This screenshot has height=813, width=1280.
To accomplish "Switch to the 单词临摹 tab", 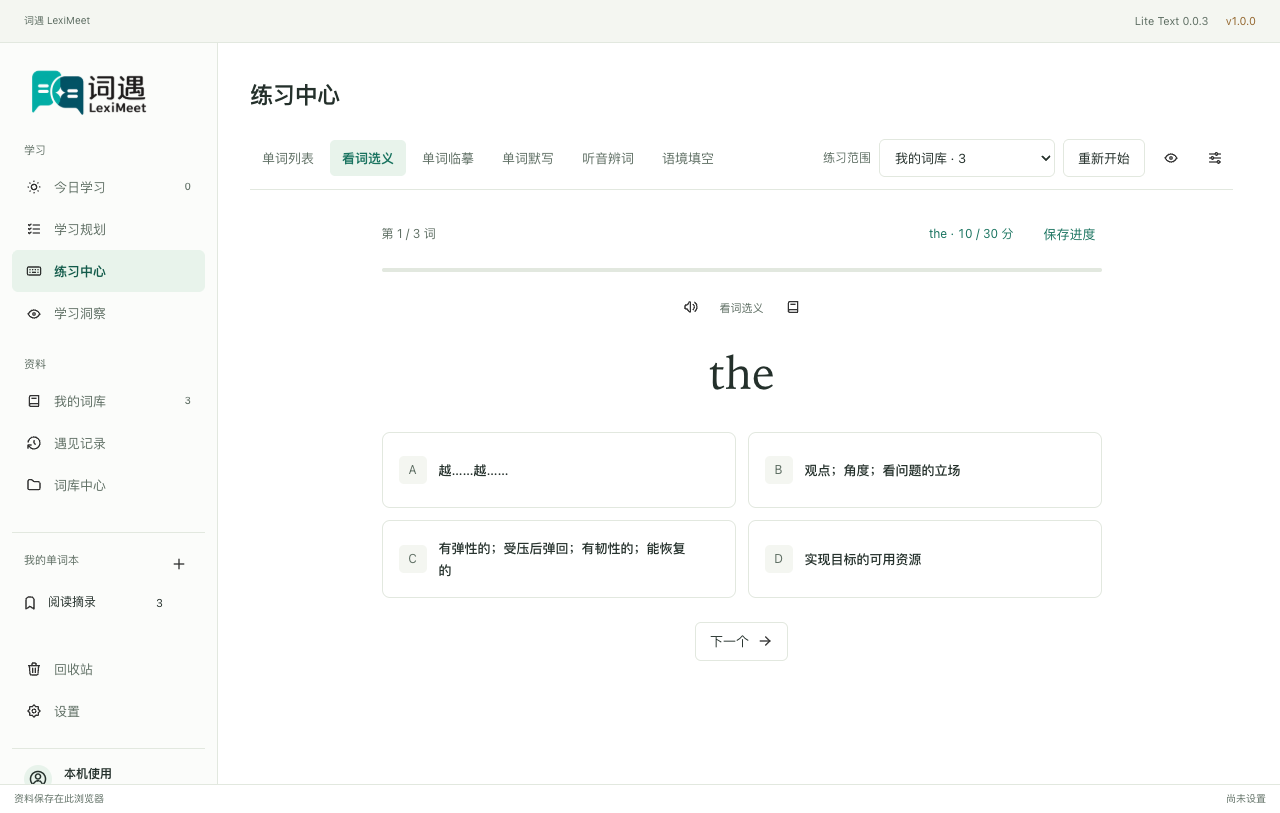I will coord(448,158).
